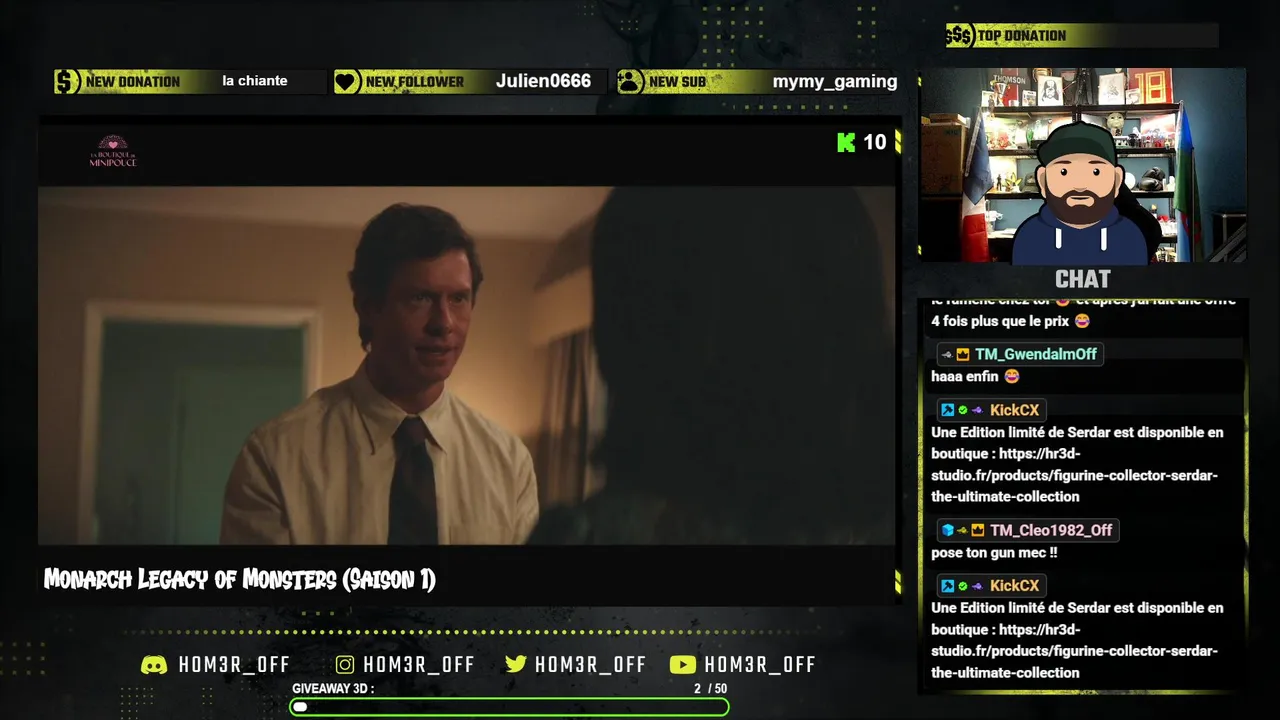The image size is (1280, 720).
Task: Click the people icon beside NEW SUB
Action: [x=630, y=82]
